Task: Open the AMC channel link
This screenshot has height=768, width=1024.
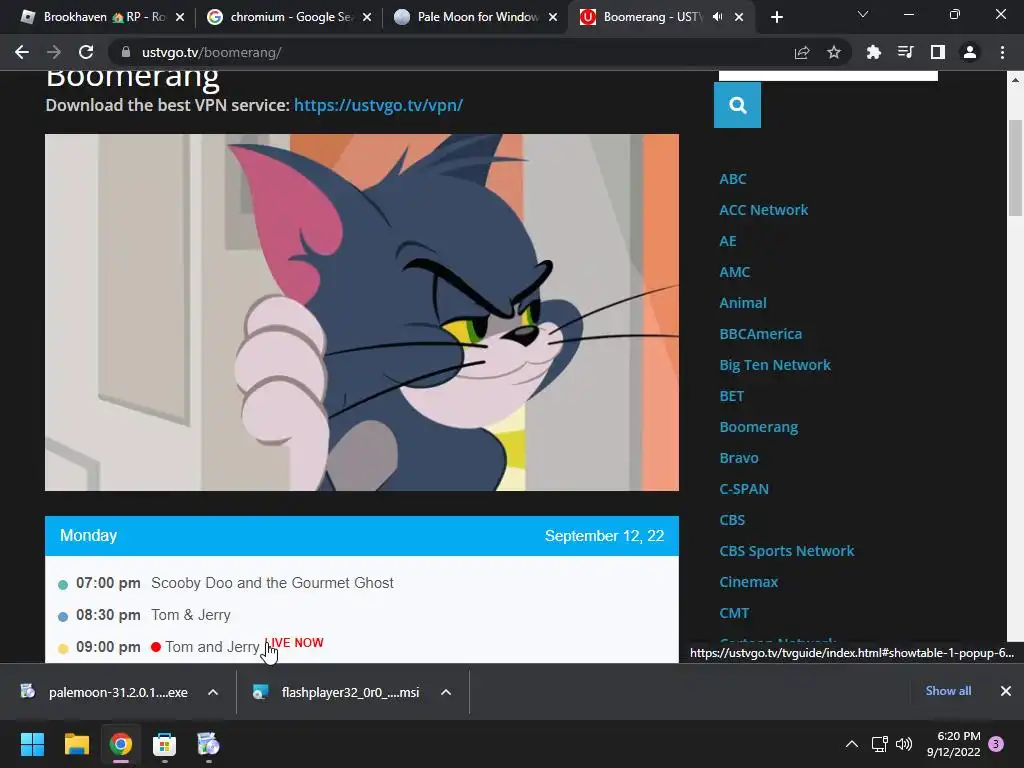Action: click(x=735, y=272)
